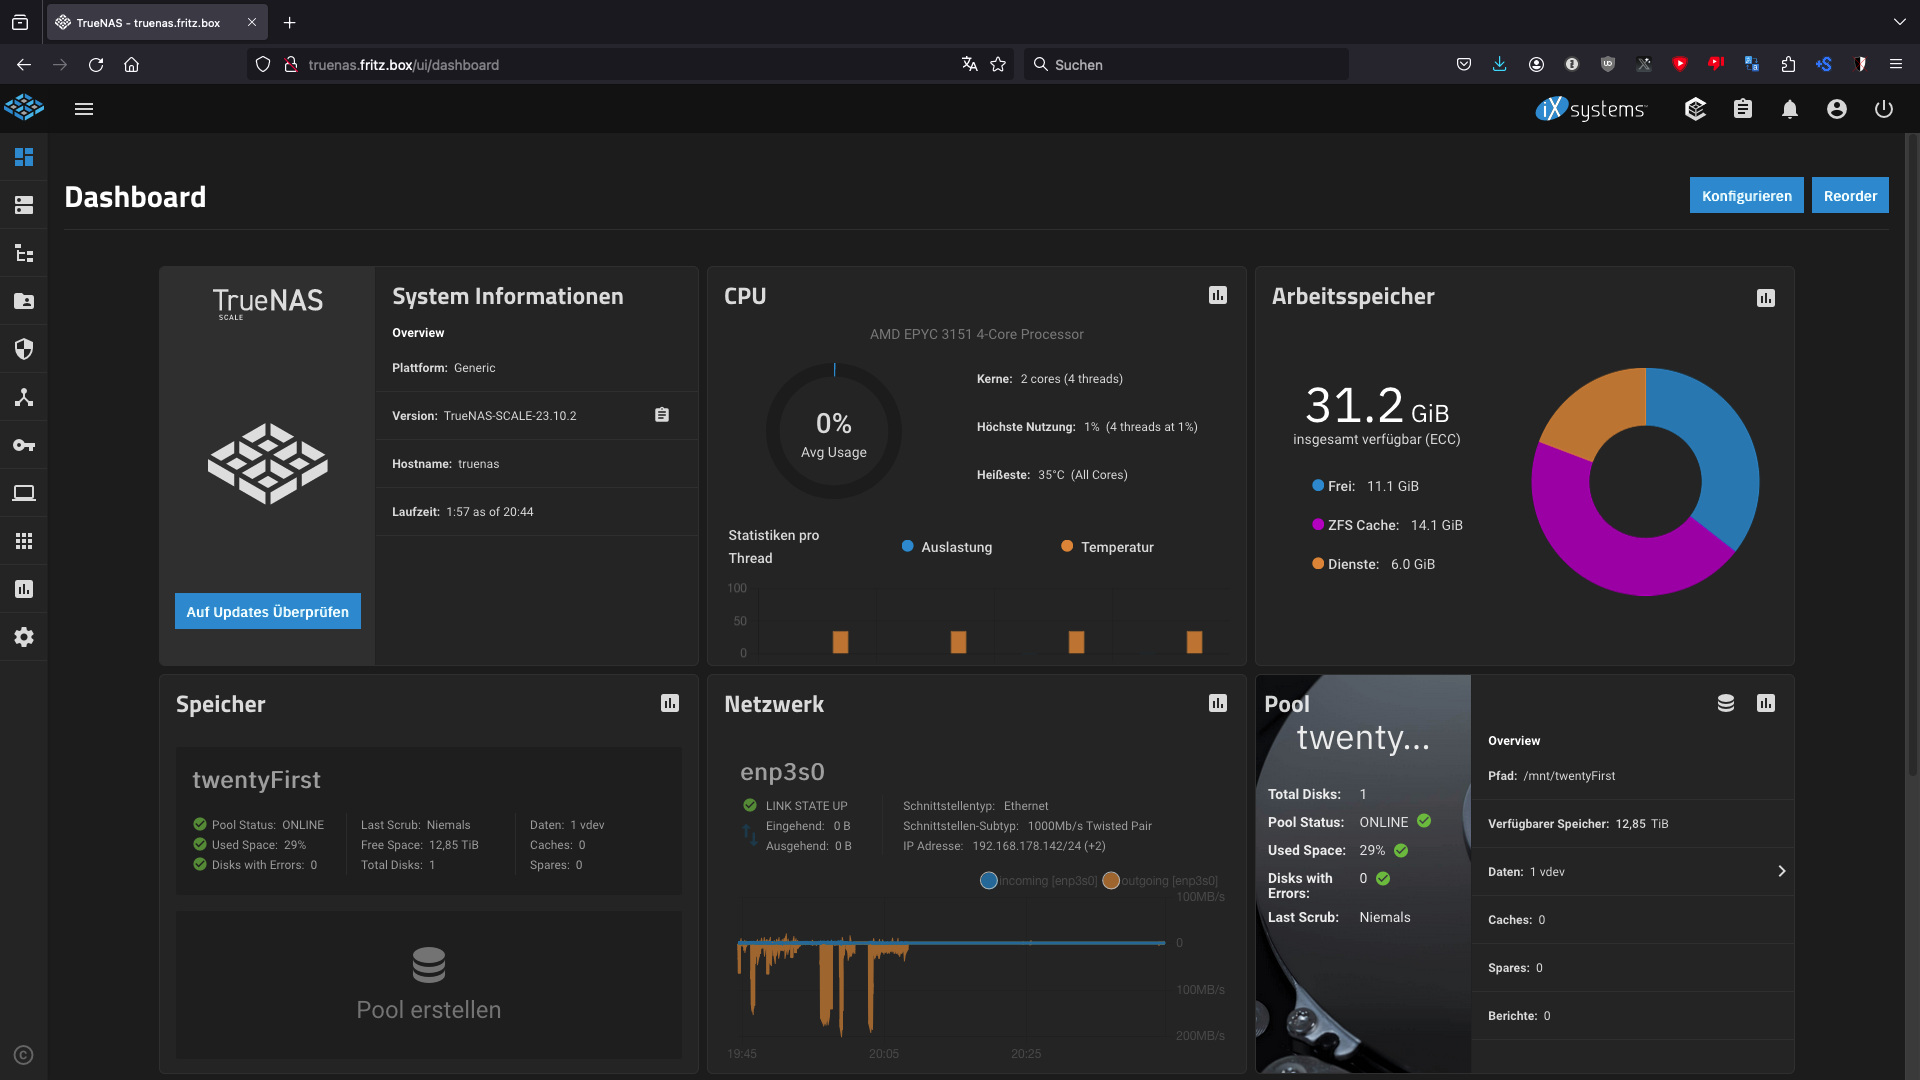The height and width of the screenshot is (1080, 1920).
Task: Click Auf Updates Überprüfen button
Action: point(267,611)
